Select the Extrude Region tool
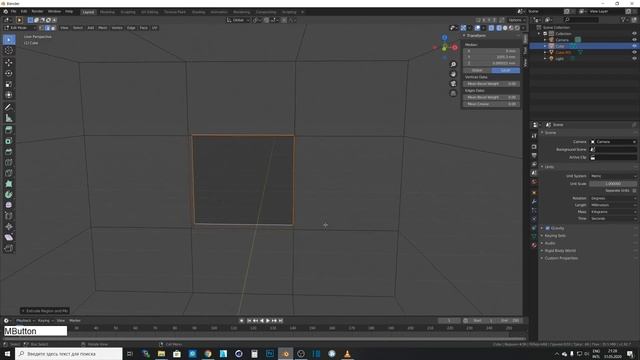Image resolution: width=640 pixels, height=360 pixels. tap(9, 130)
